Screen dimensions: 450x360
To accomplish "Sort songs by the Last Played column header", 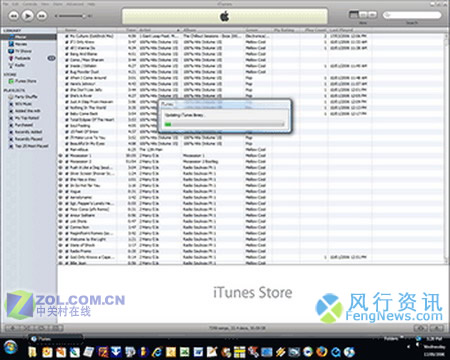I will [350, 30].
